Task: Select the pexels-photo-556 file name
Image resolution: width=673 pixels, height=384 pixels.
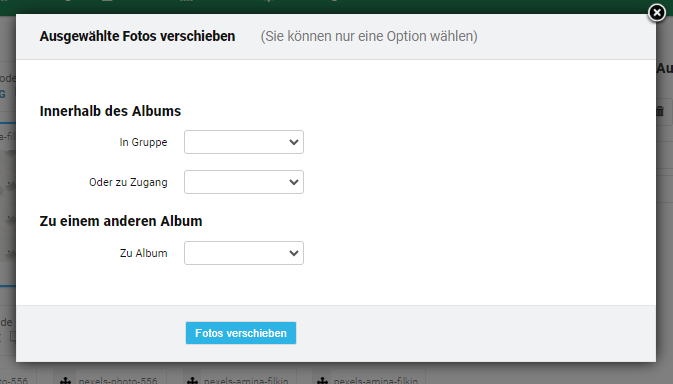Action: coord(118,381)
